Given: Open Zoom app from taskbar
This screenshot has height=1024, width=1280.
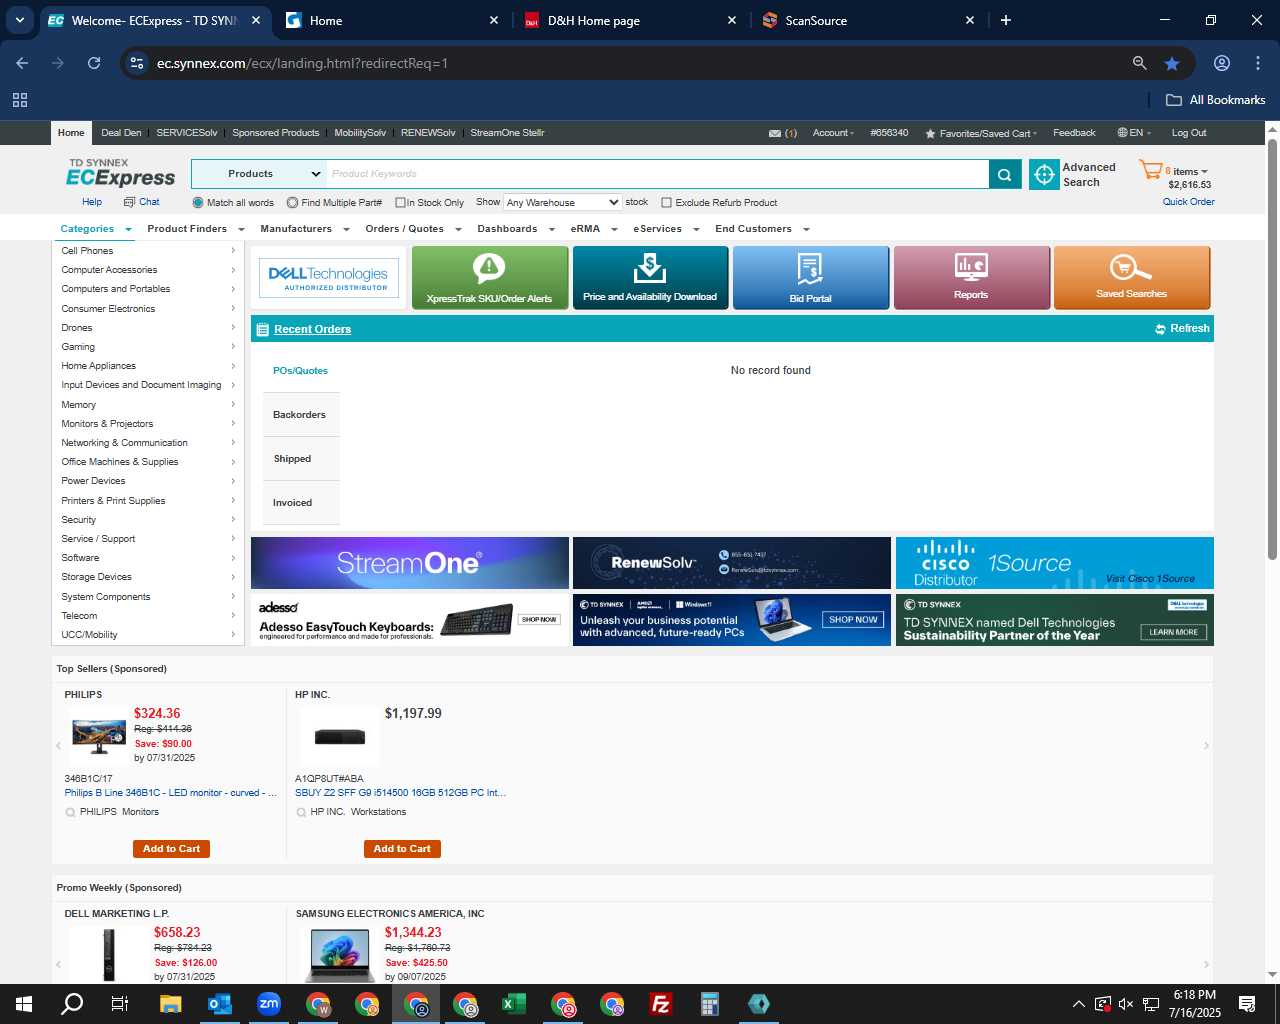Looking at the screenshot, I should [x=269, y=1004].
